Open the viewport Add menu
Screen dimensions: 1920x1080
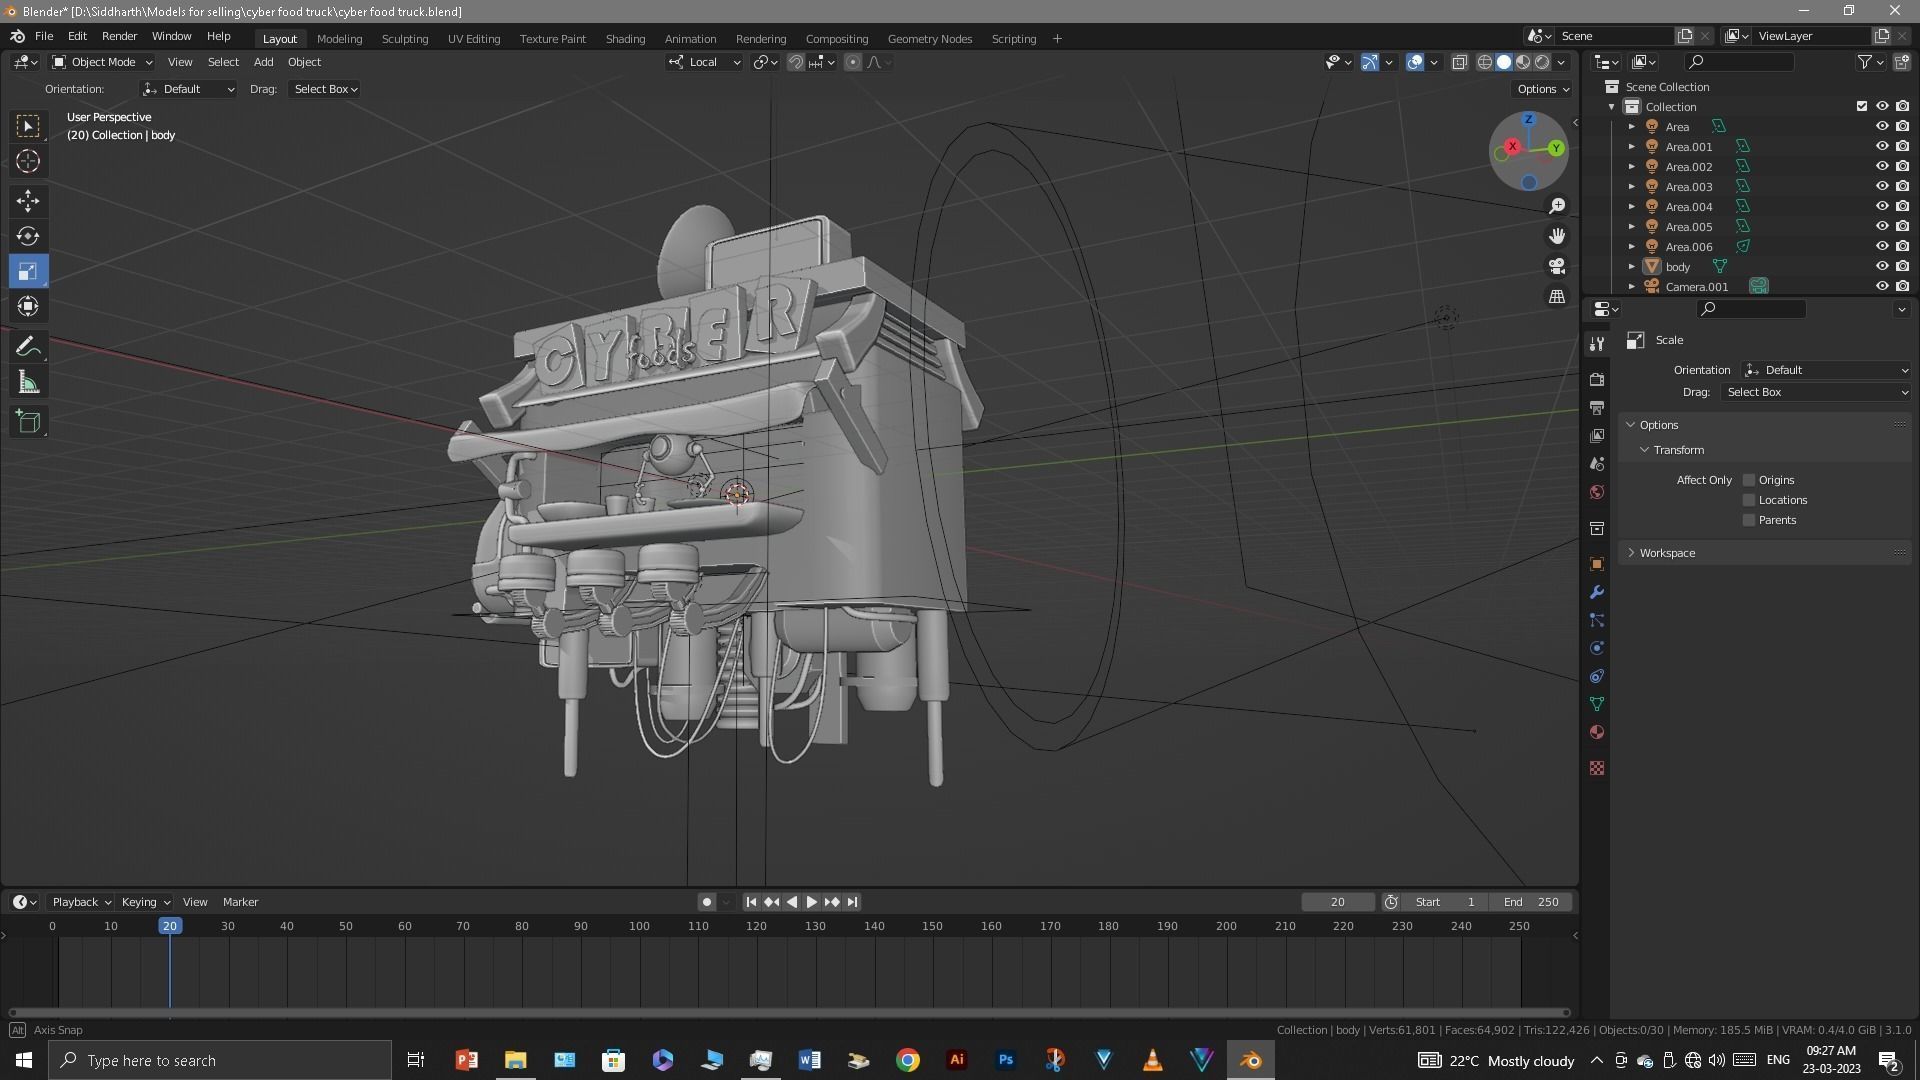point(263,62)
